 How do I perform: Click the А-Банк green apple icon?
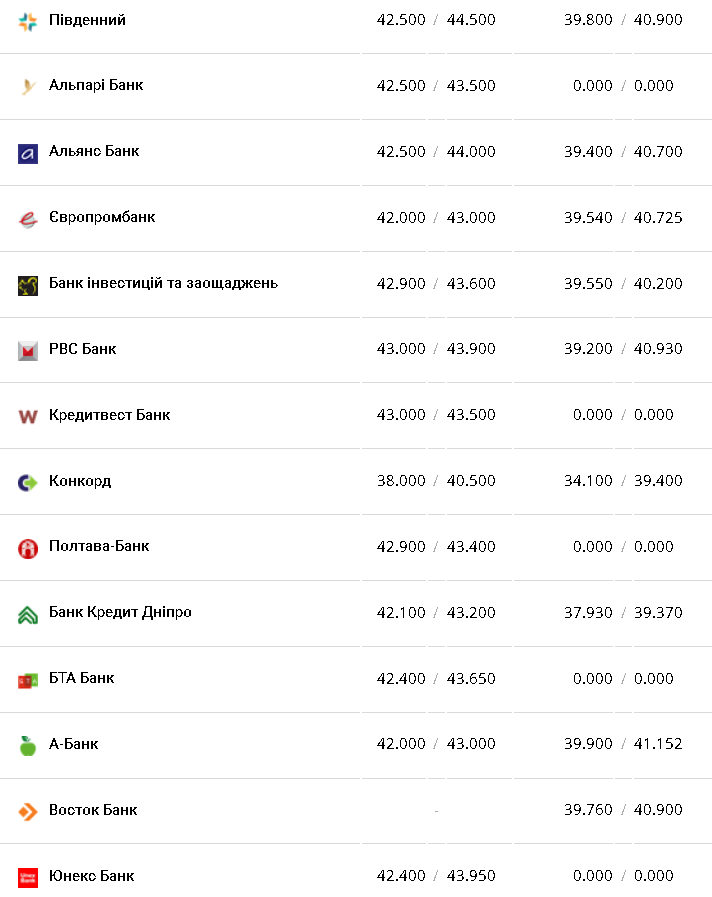(28, 745)
